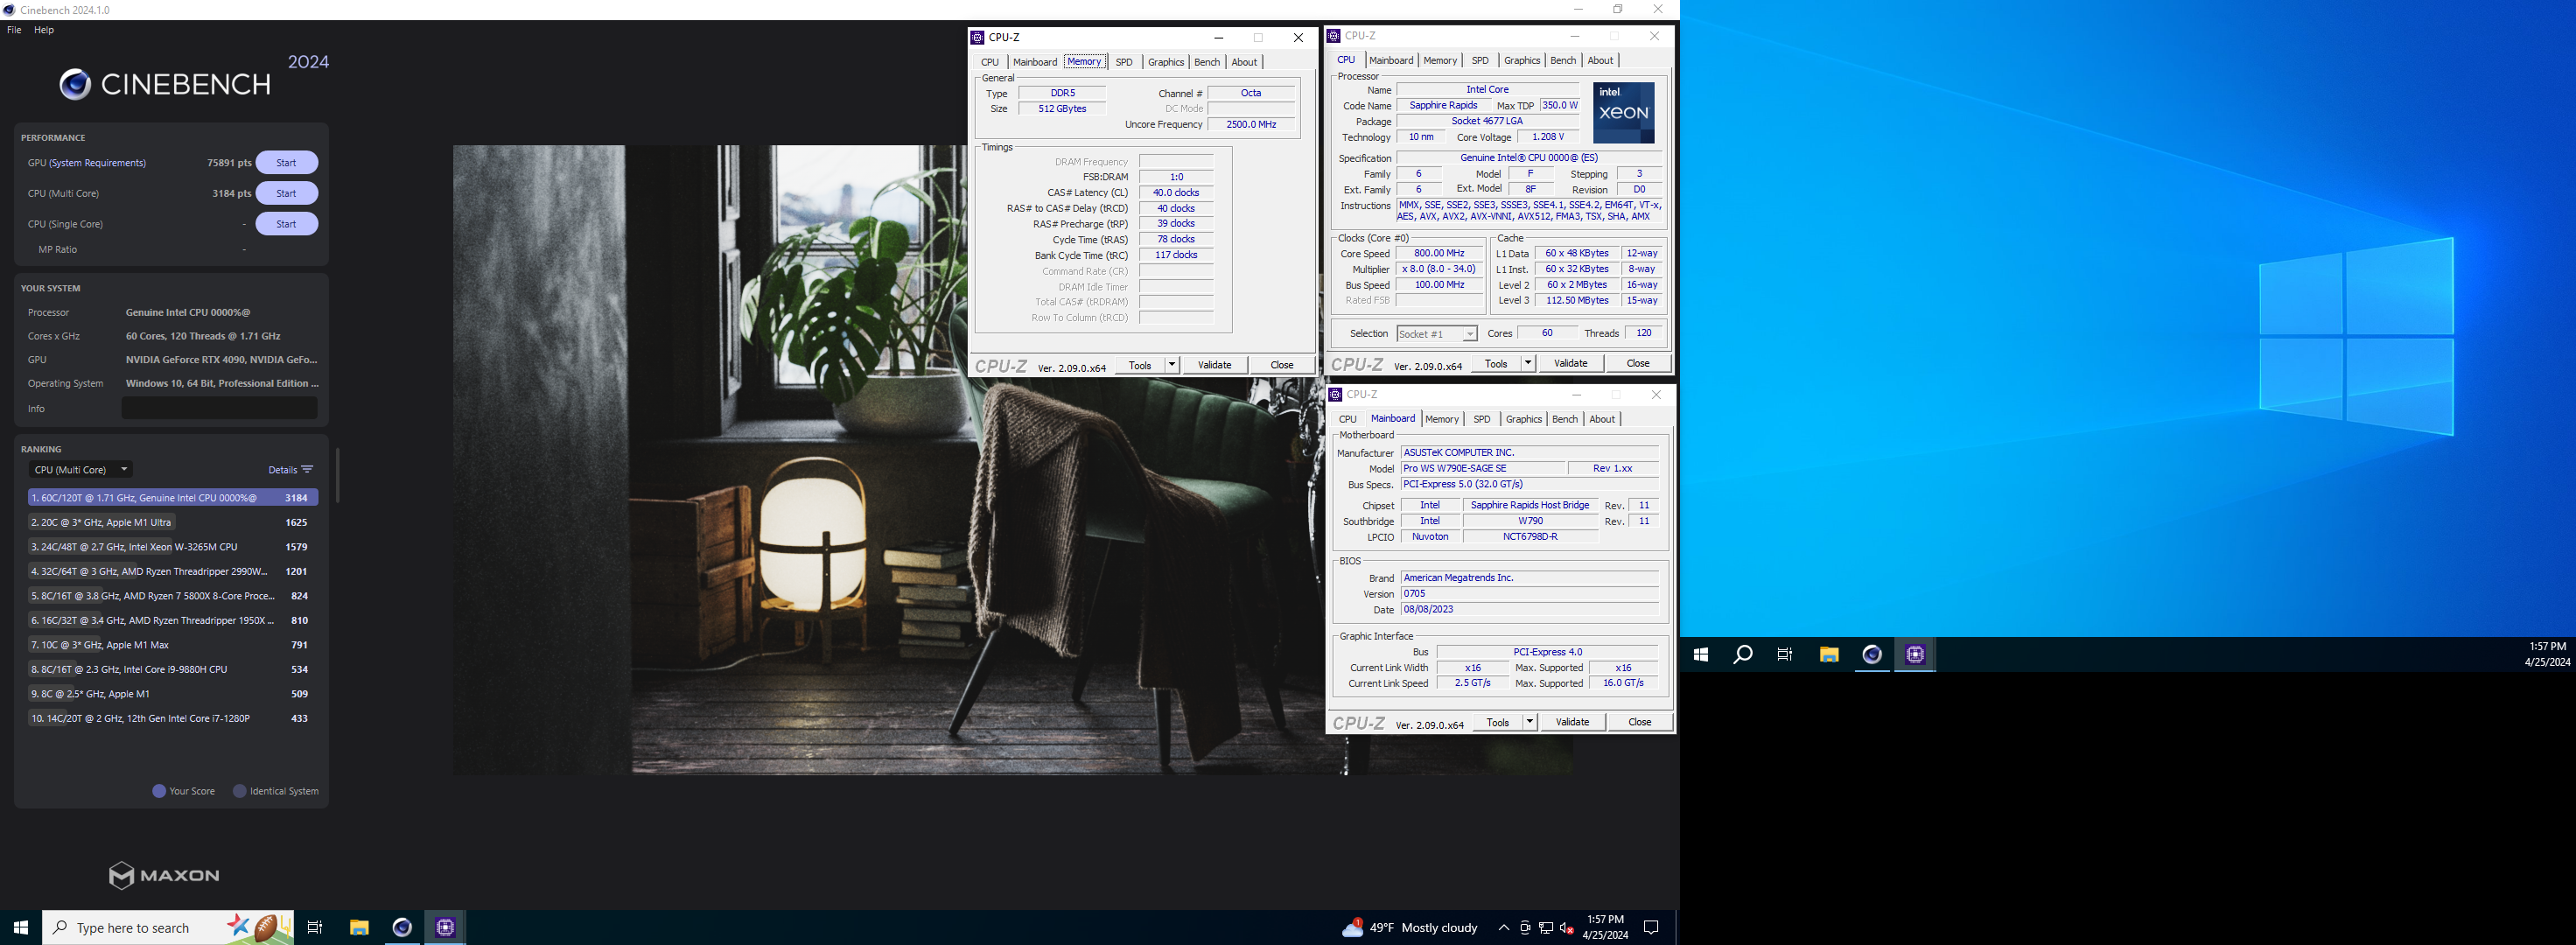Click the search icon on second monitor taskbar

[1743, 654]
